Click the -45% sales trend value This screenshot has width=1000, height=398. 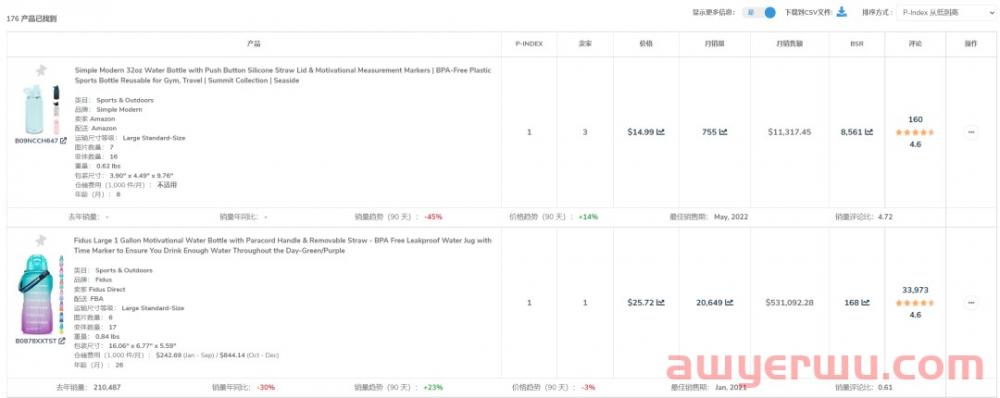click(x=433, y=217)
